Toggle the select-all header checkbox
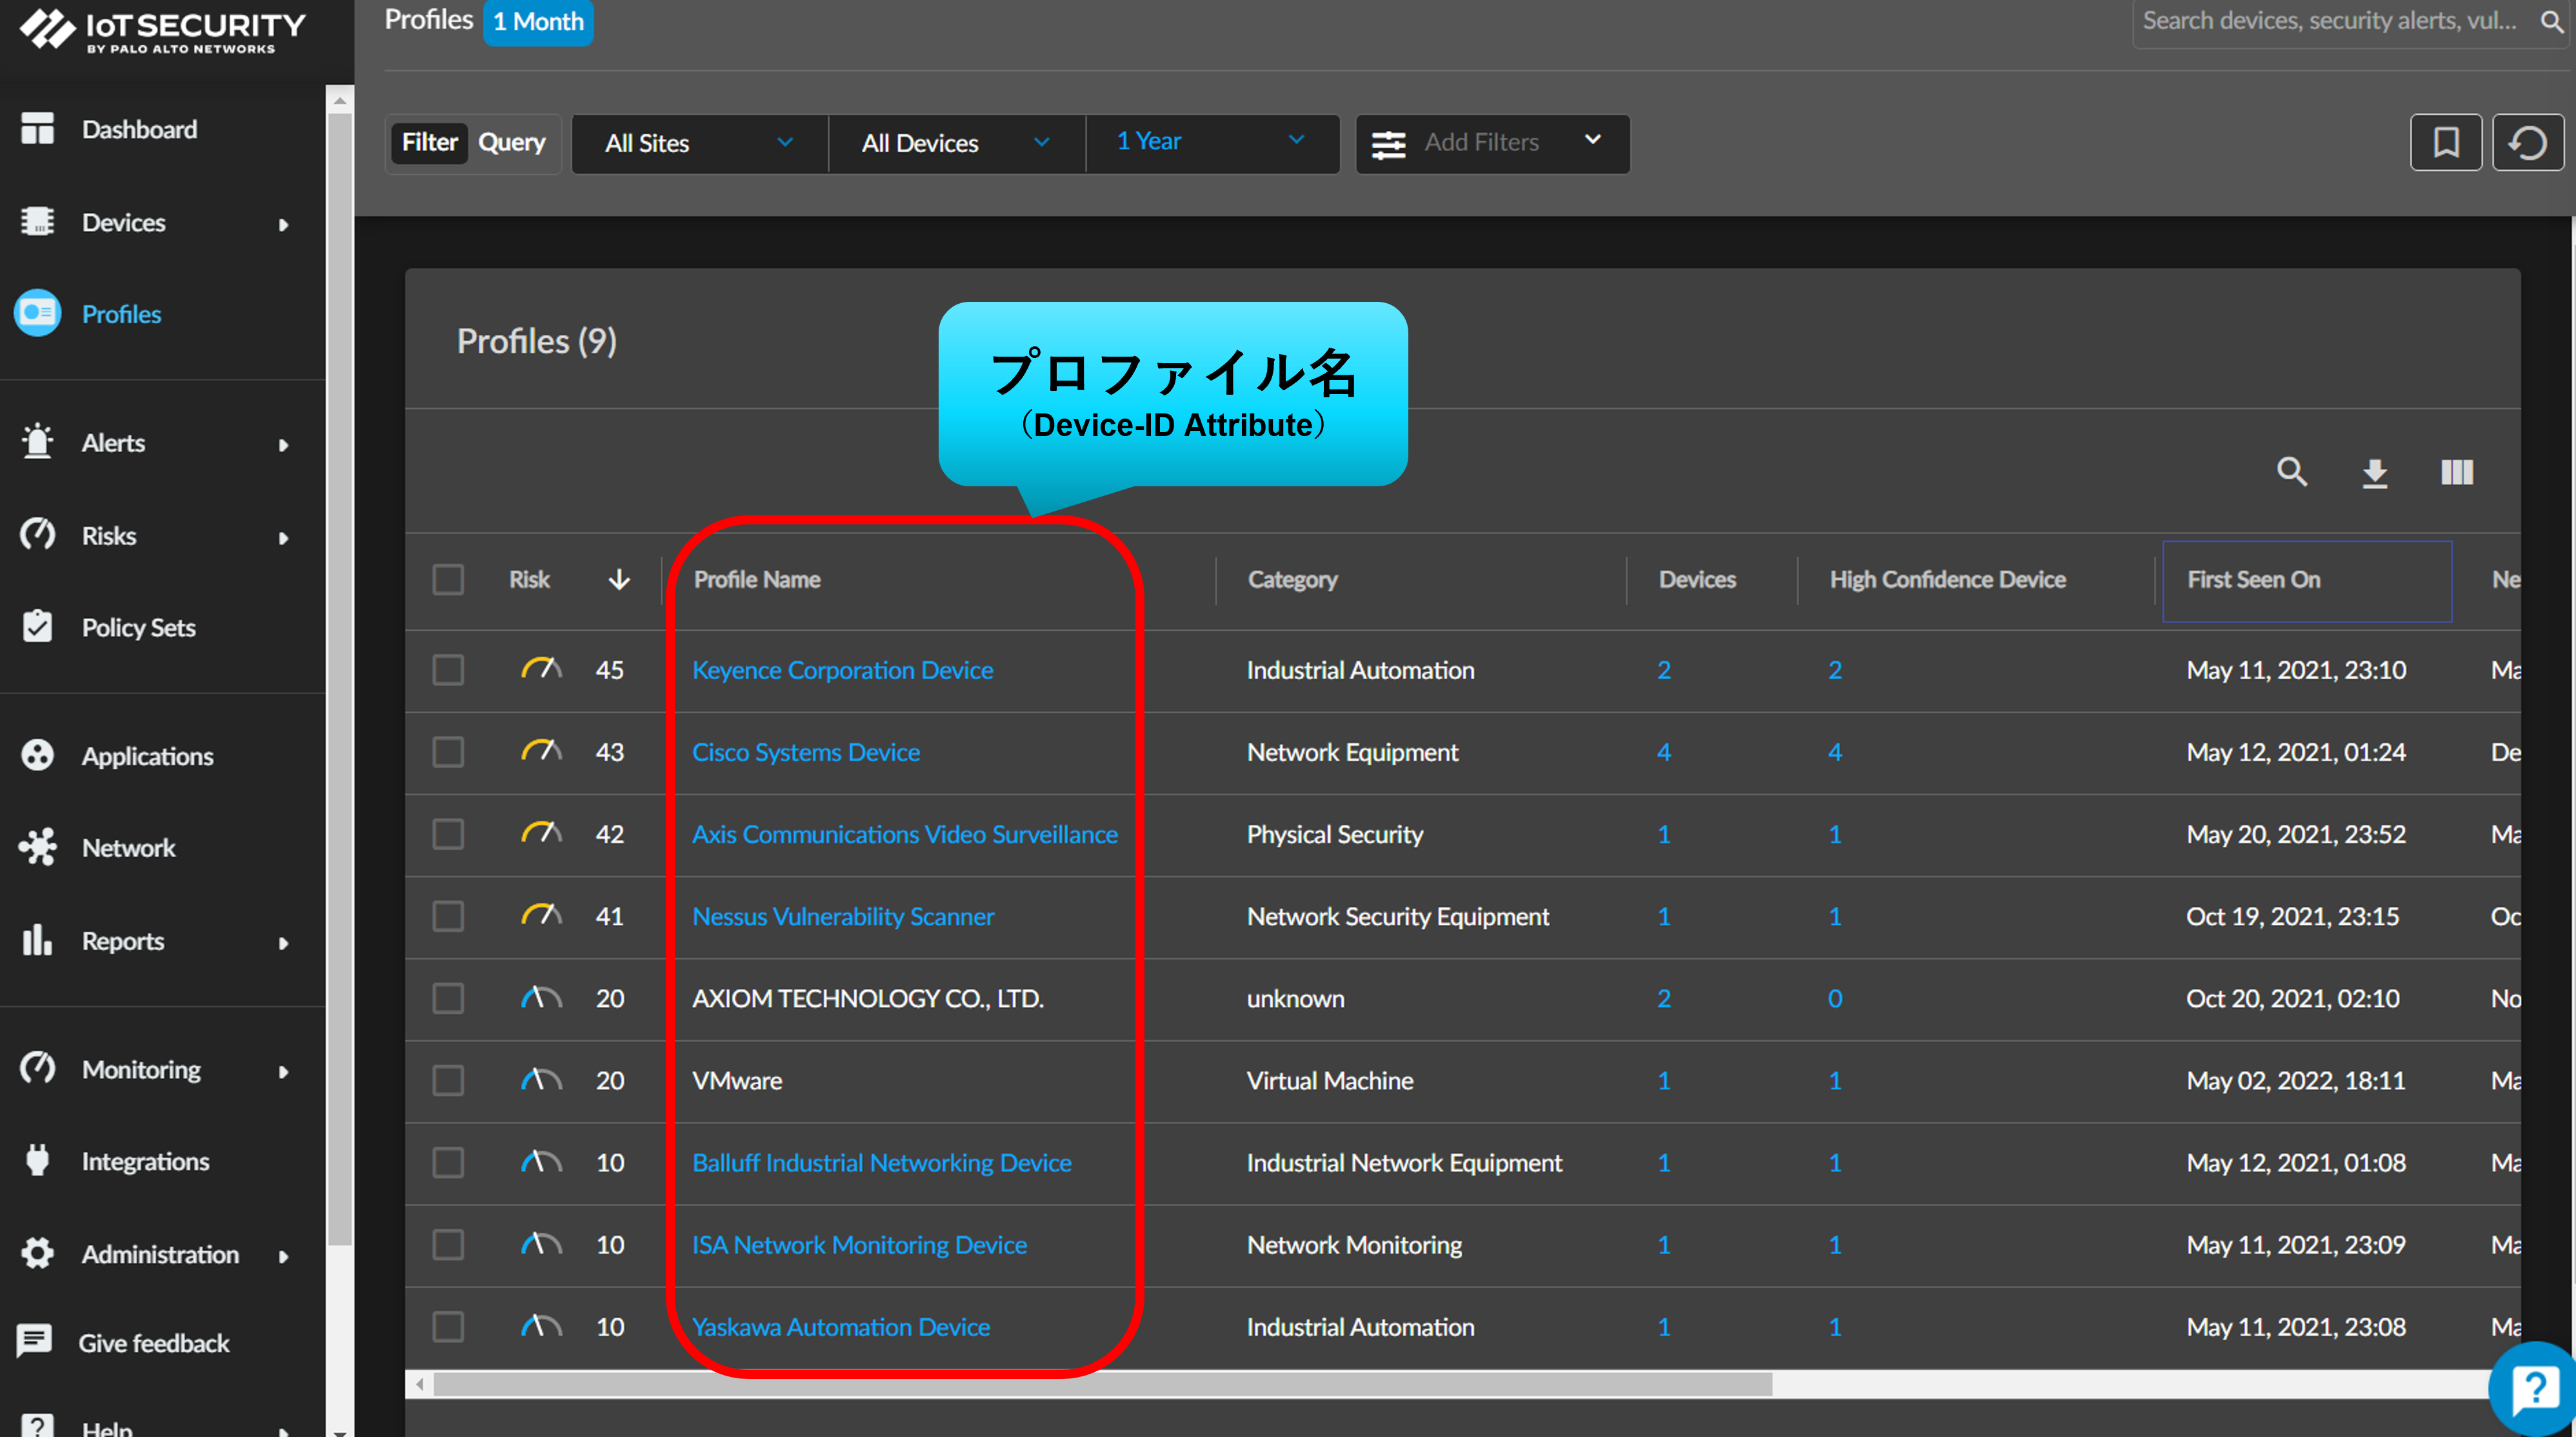This screenshot has height=1437, width=2576. (448, 579)
